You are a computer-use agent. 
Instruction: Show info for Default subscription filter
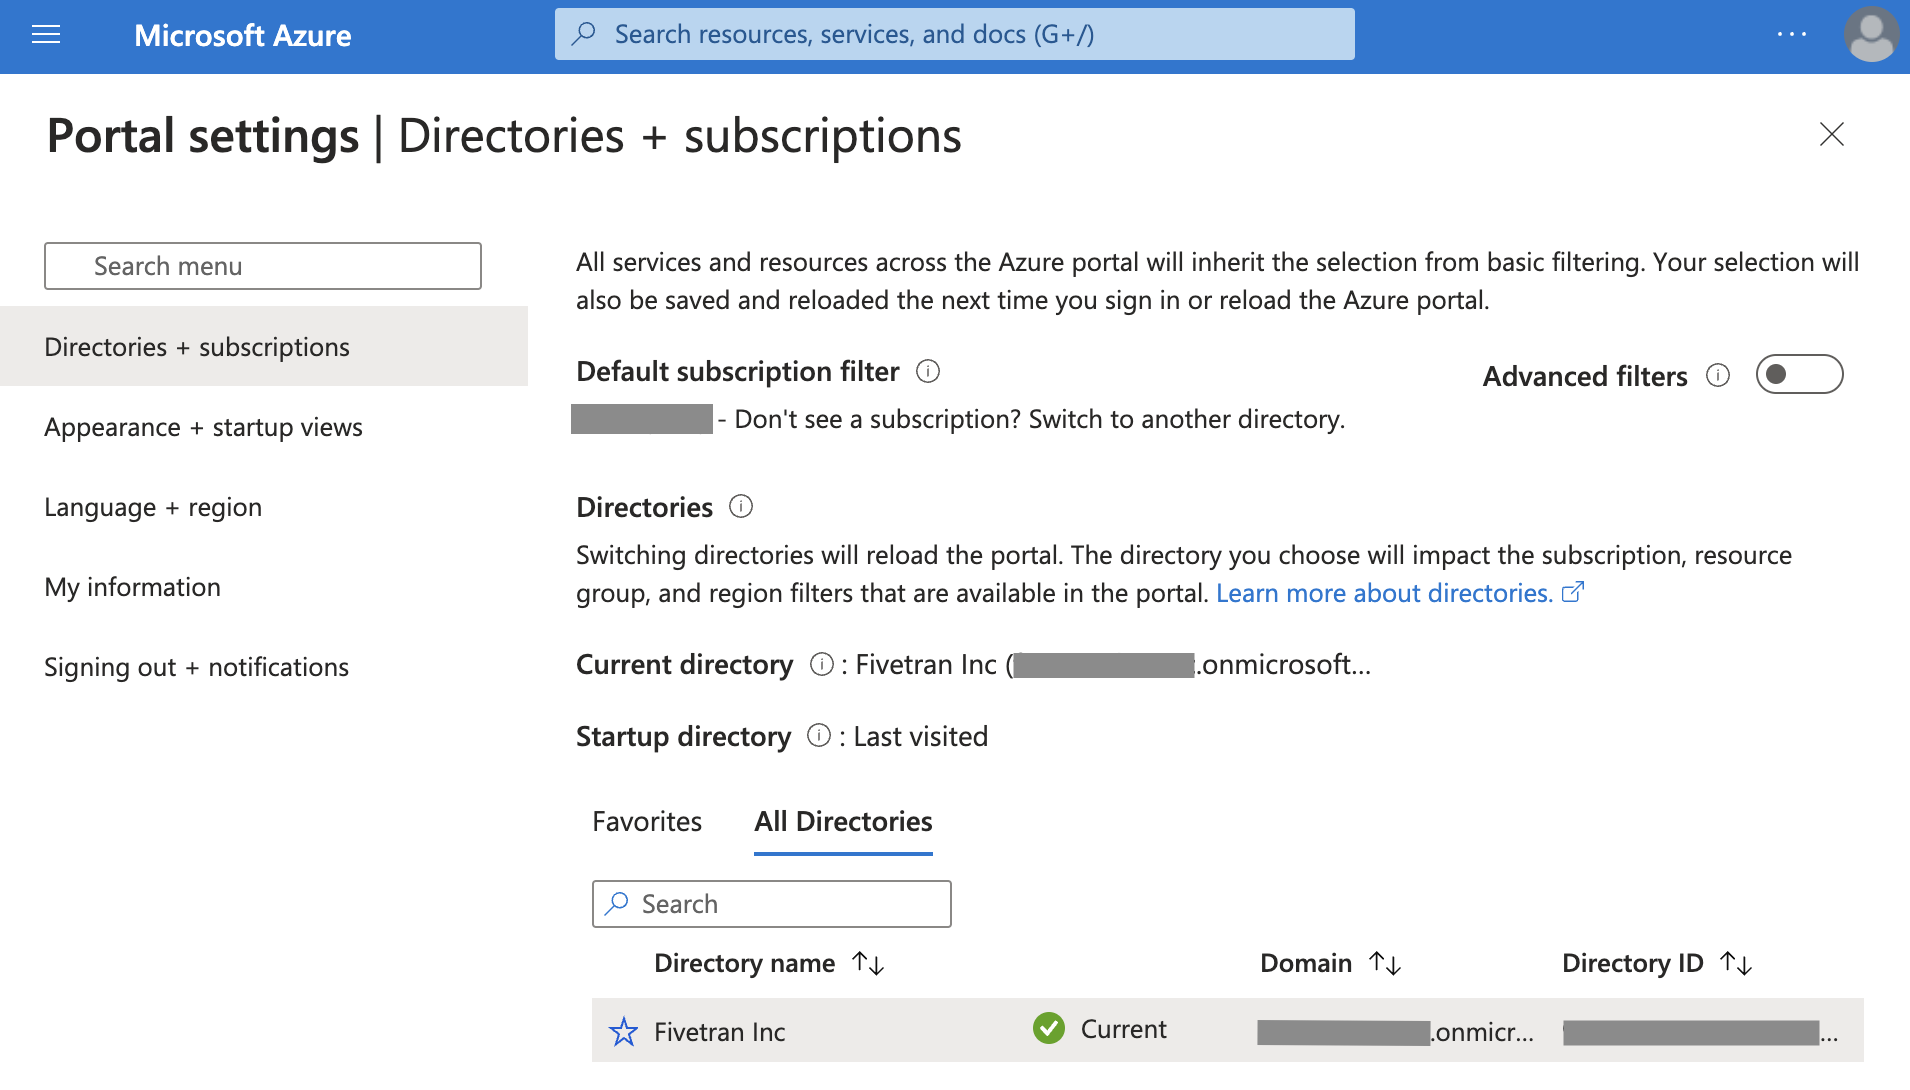928,372
